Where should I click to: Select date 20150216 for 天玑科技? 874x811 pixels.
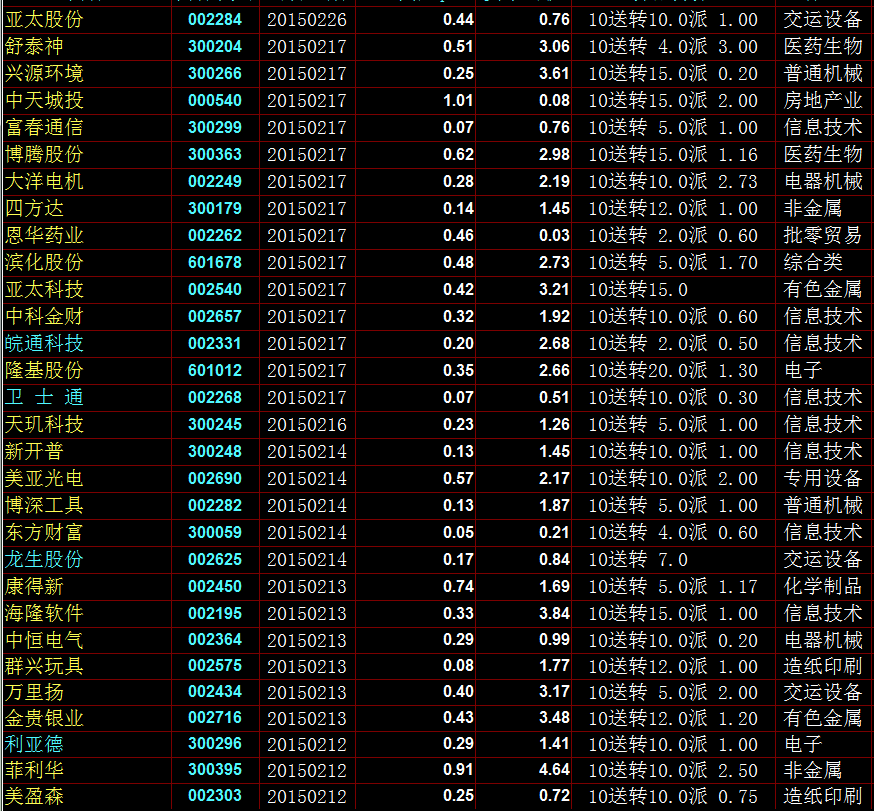click(x=306, y=425)
